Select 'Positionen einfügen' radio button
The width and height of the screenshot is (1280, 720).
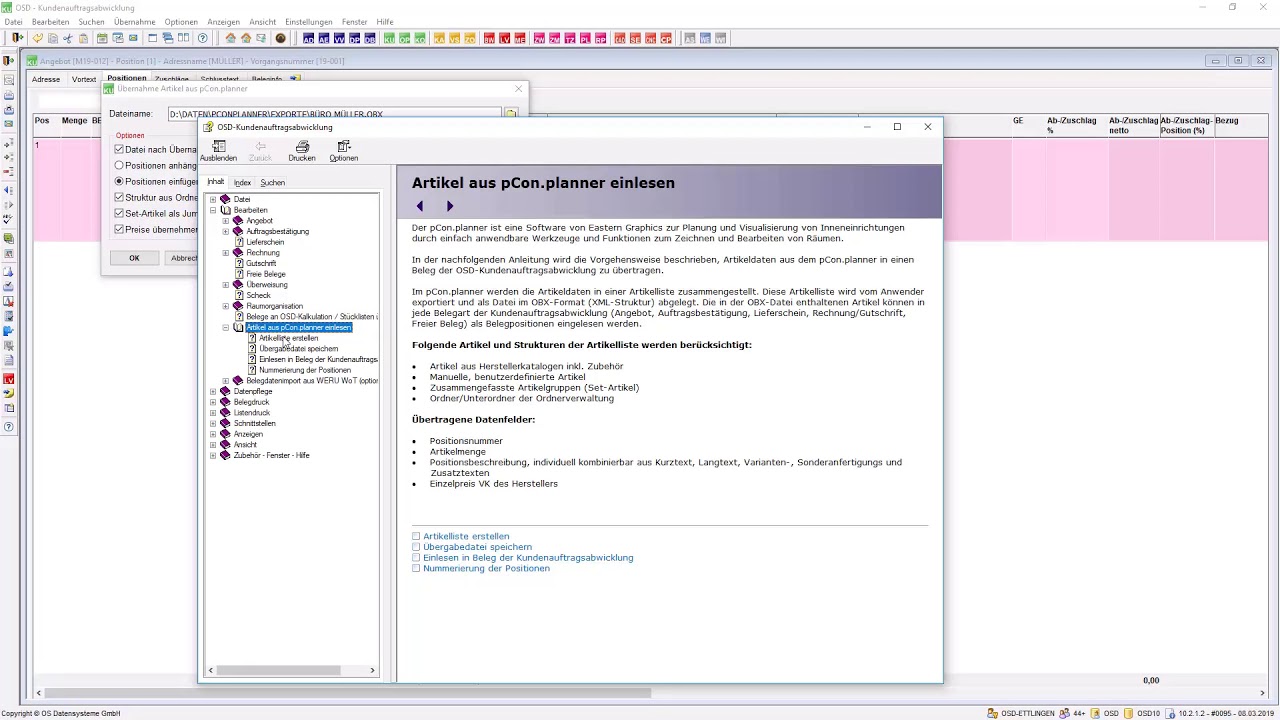pyautogui.click(x=119, y=182)
